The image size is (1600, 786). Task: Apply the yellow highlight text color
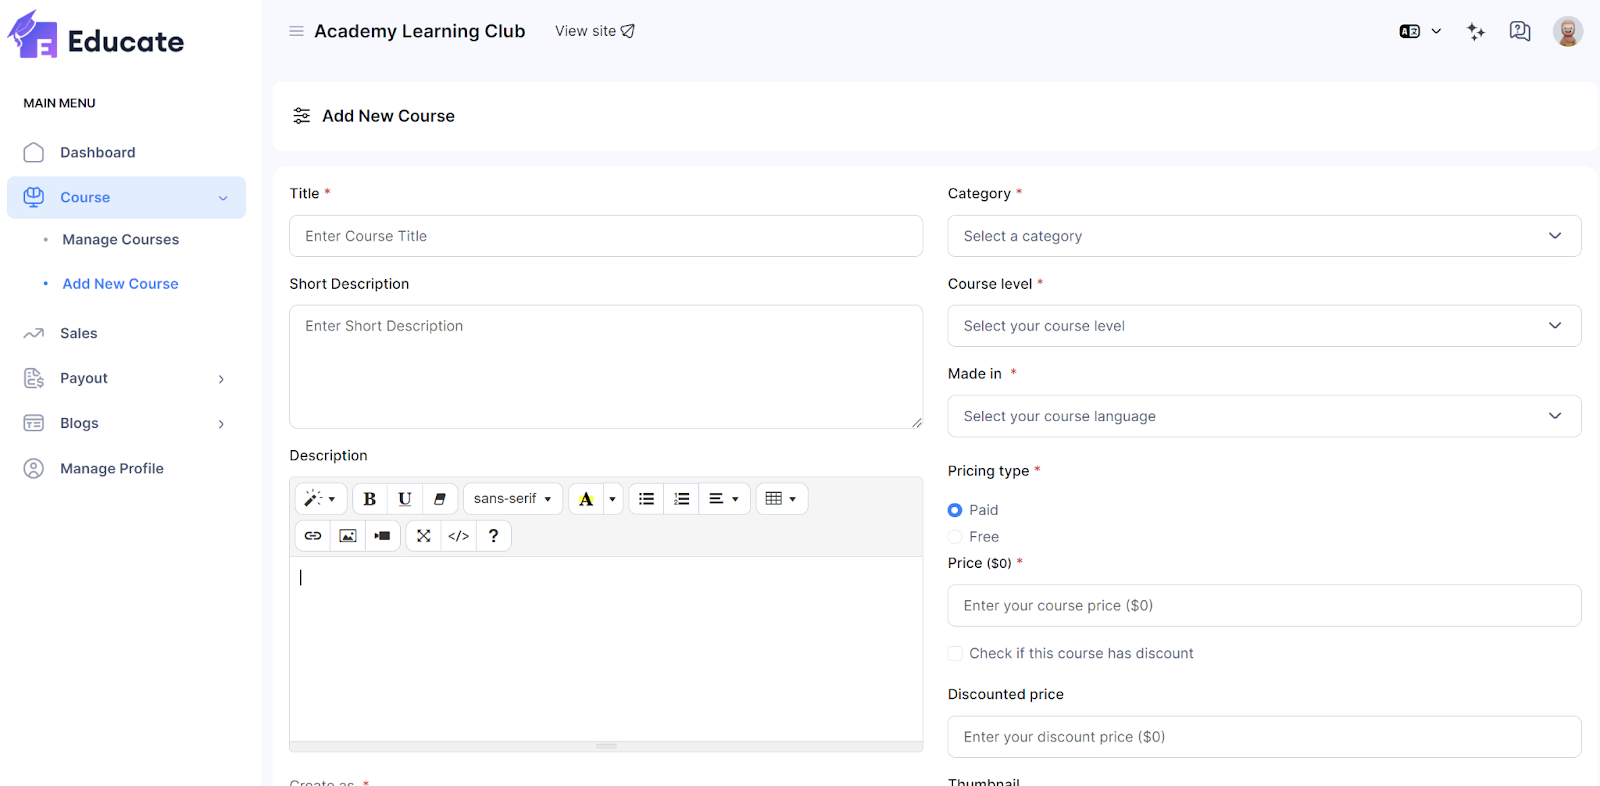(586, 499)
